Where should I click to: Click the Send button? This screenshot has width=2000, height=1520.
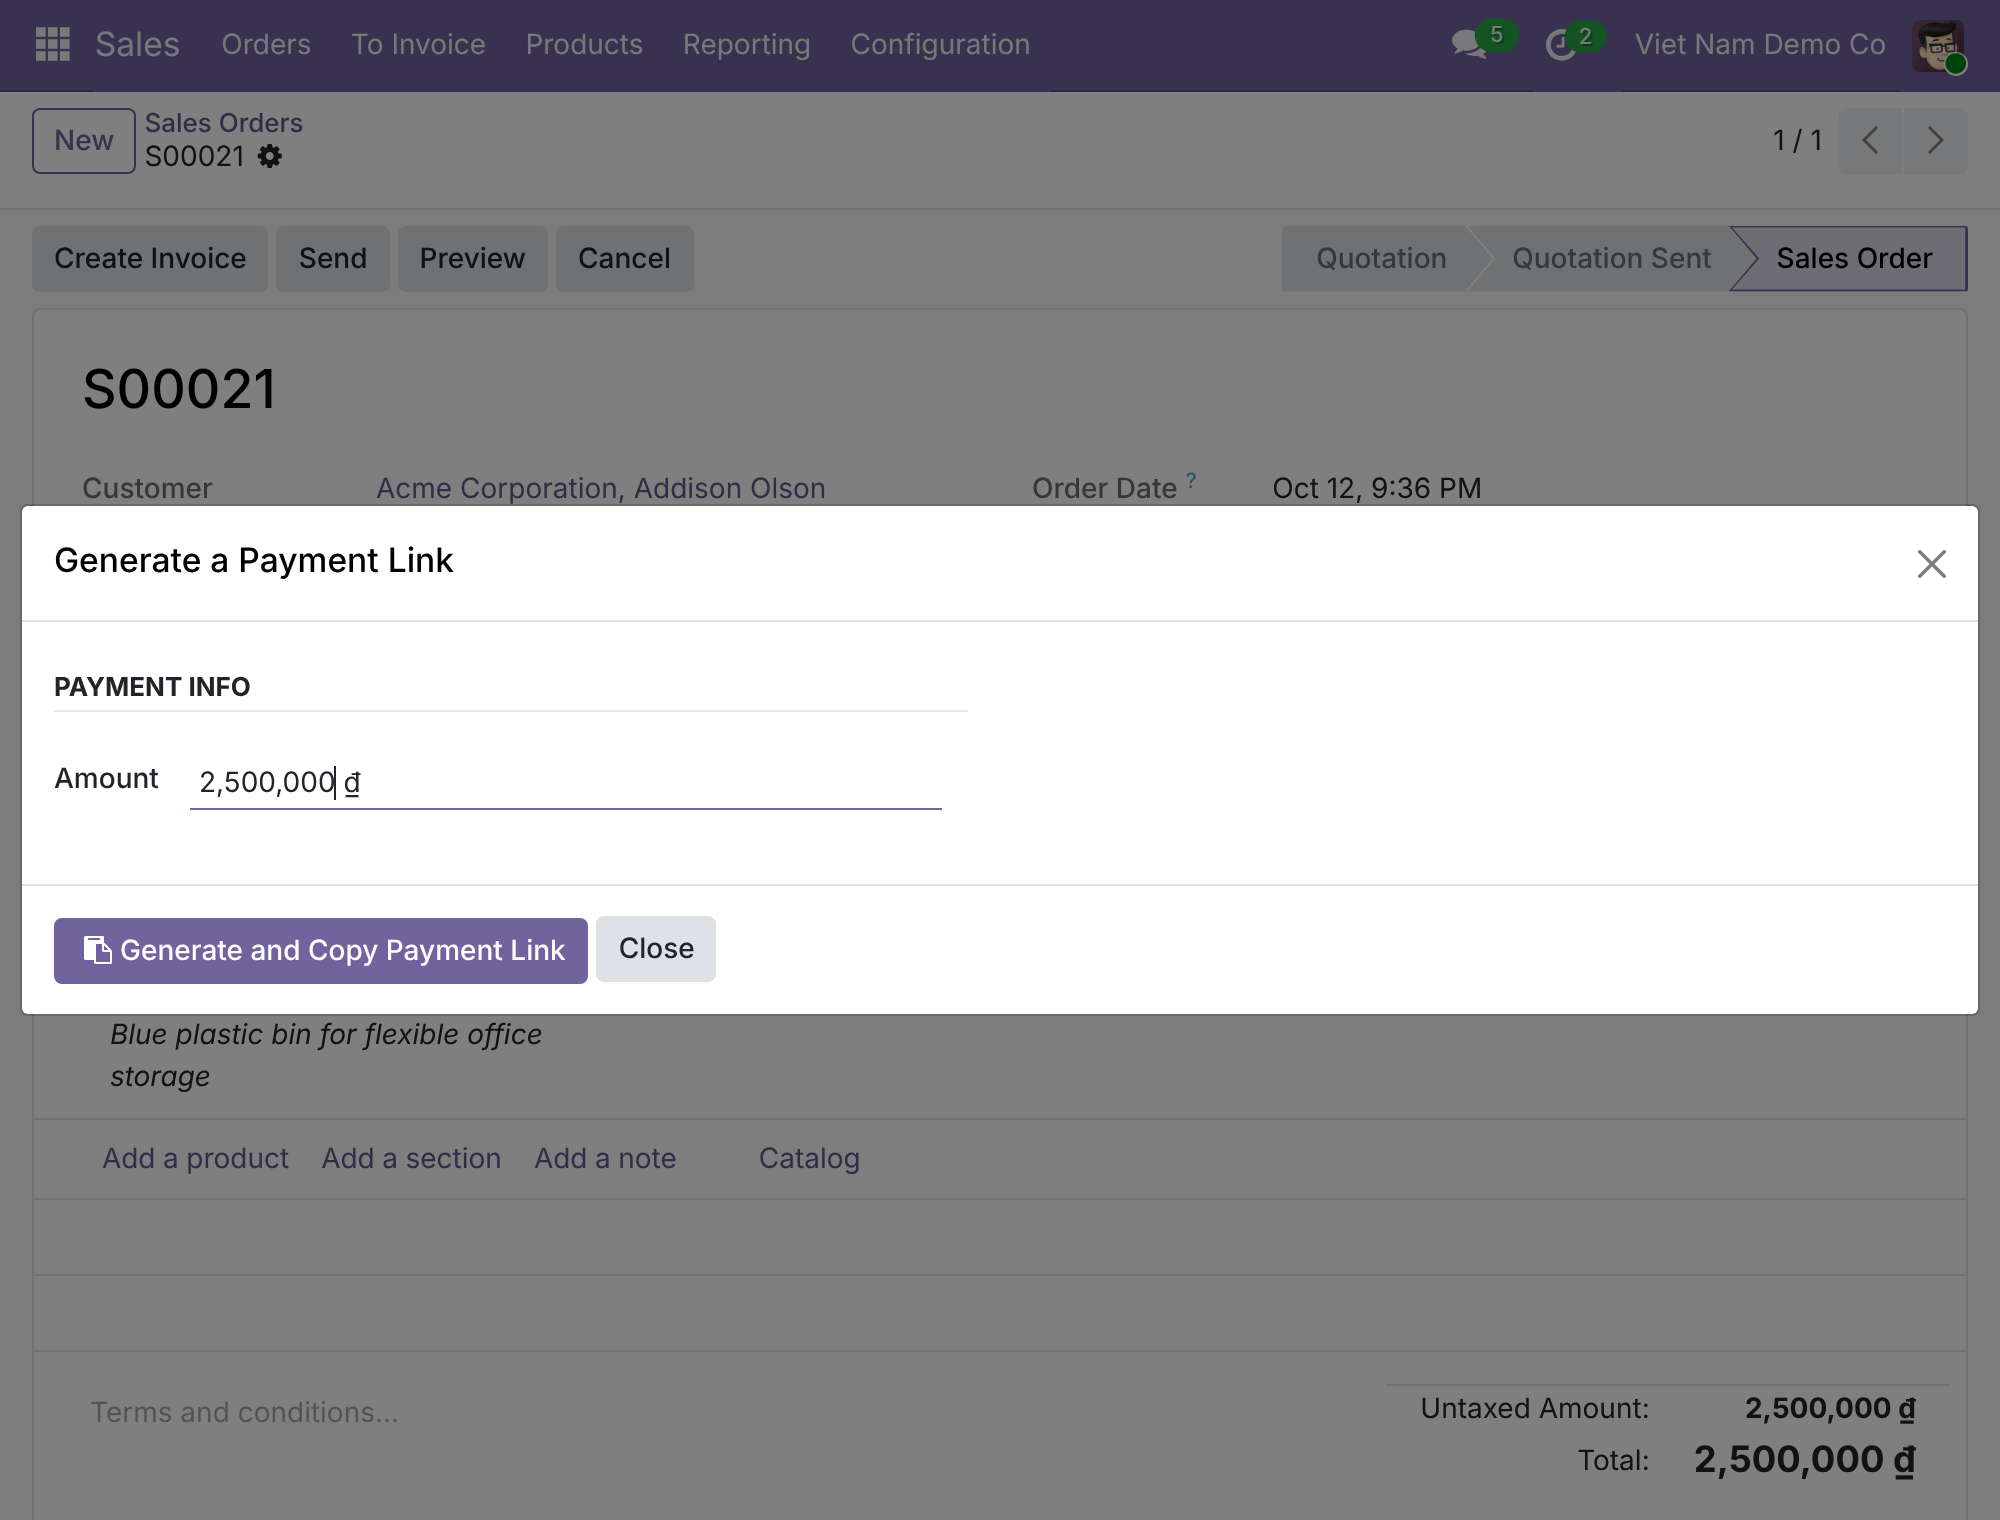pyautogui.click(x=333, y=258)
